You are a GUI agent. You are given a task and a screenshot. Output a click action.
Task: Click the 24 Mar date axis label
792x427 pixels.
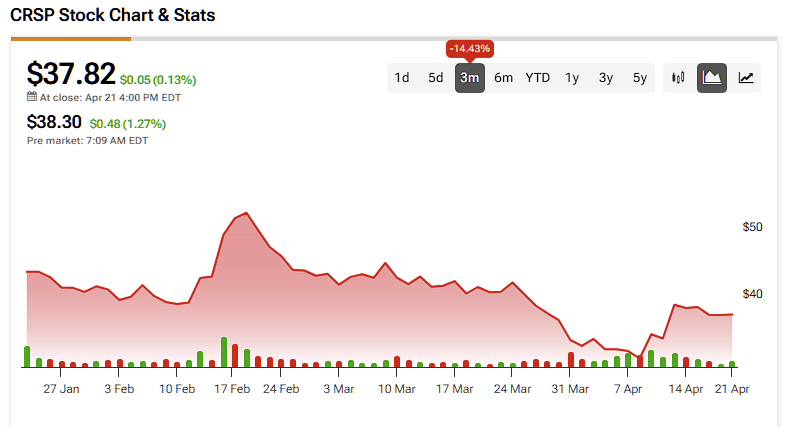[512, 389]
